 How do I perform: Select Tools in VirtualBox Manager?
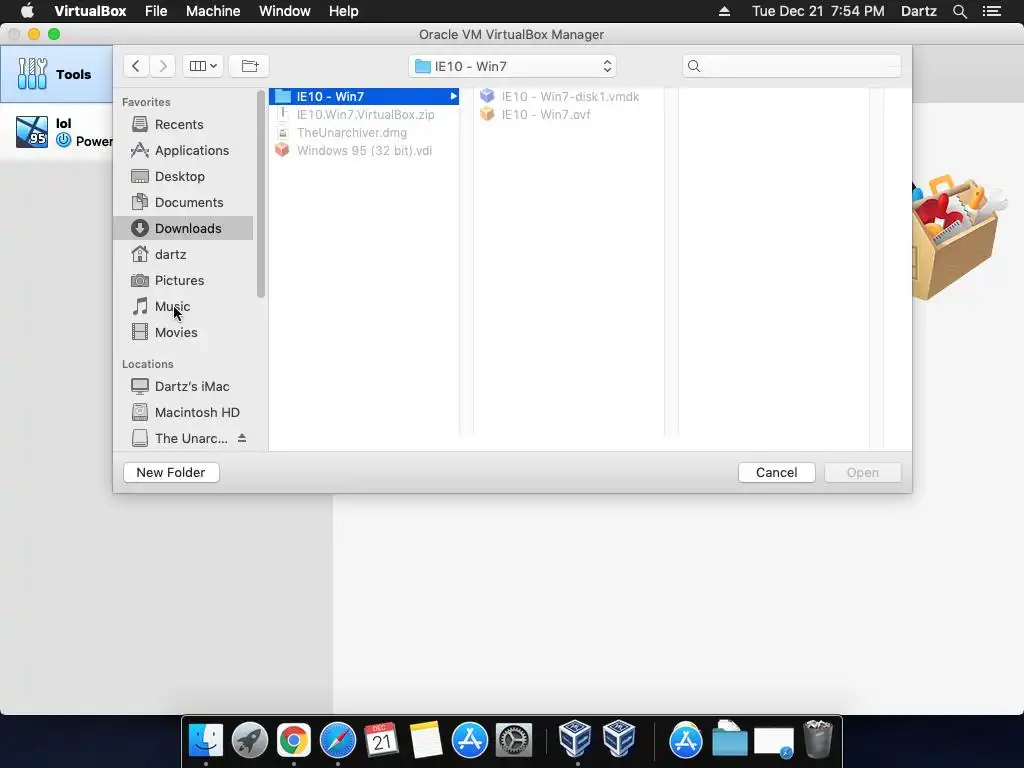click(x=56, y=74)
